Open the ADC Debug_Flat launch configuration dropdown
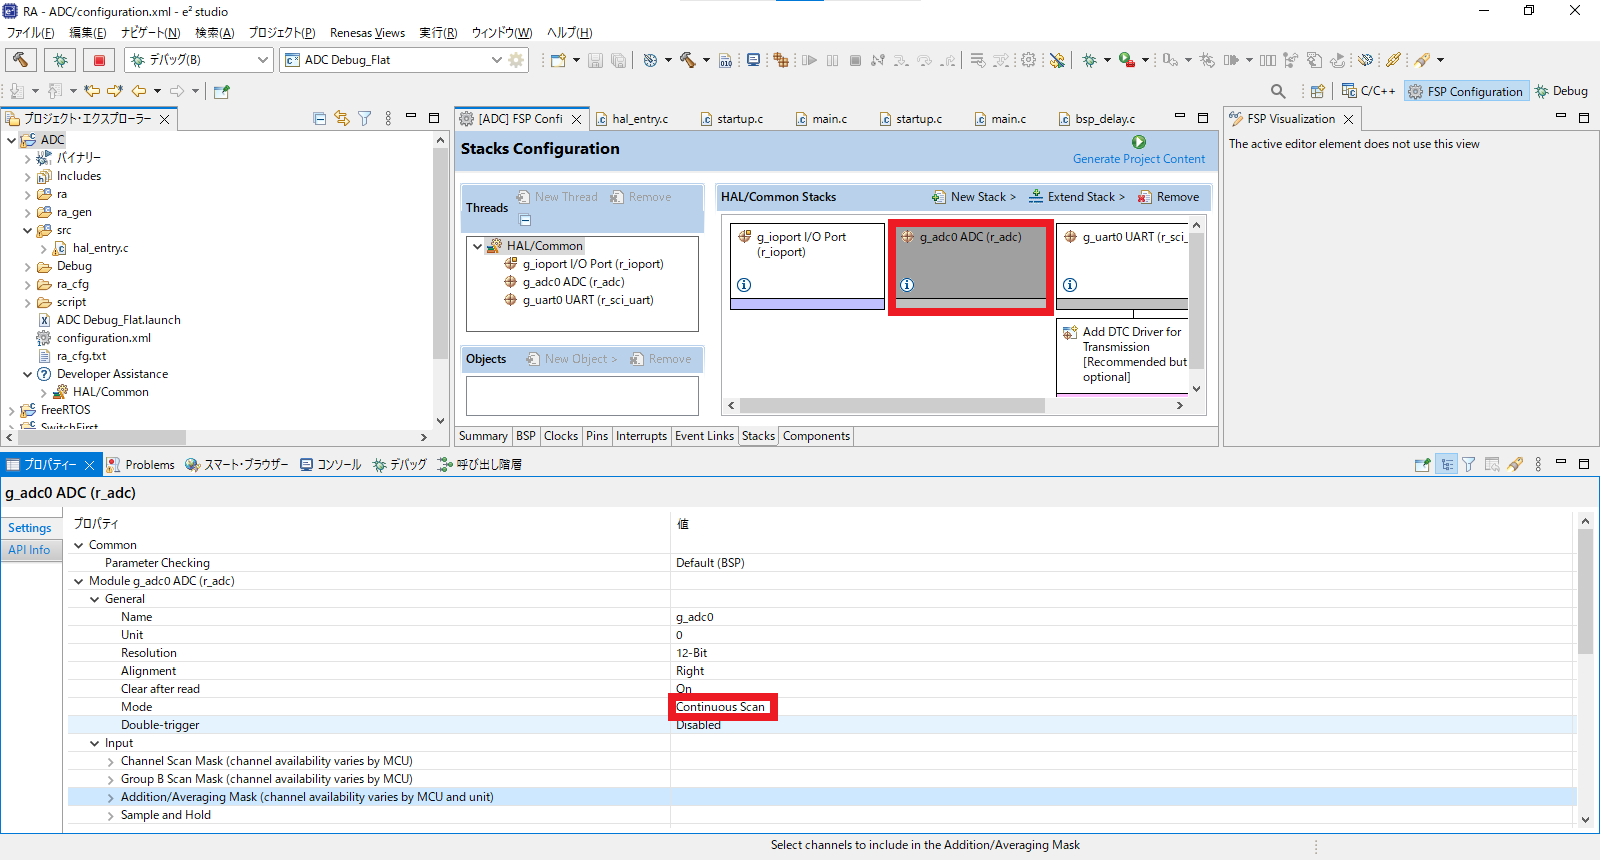 coord(496,60)
